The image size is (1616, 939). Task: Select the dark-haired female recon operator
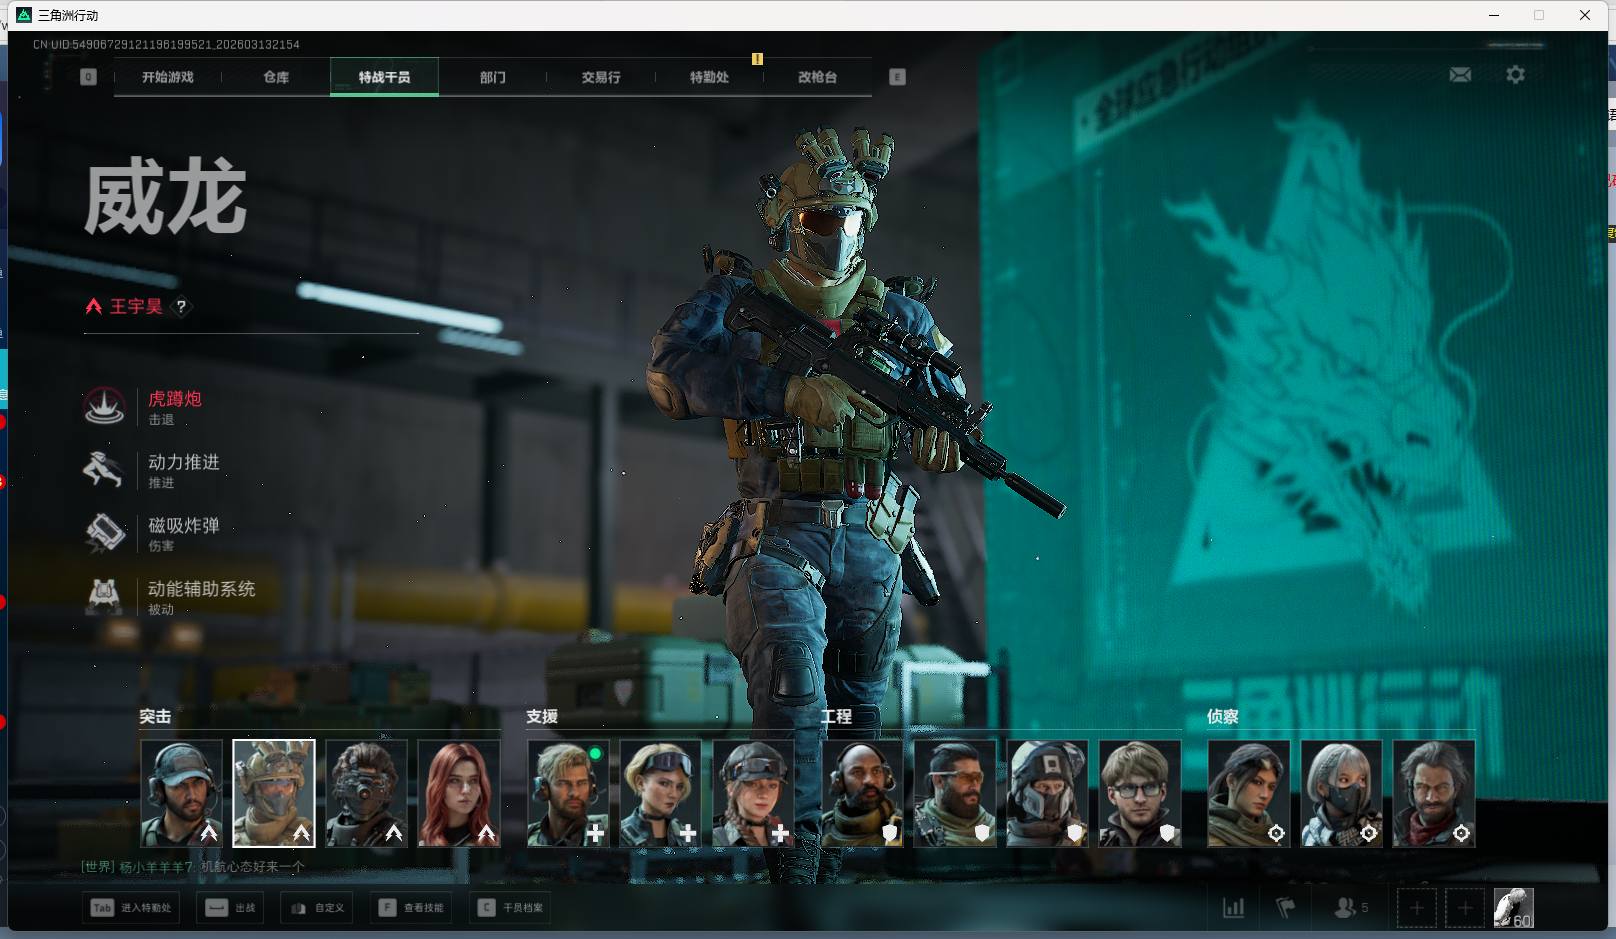[x=1249, y=793]
